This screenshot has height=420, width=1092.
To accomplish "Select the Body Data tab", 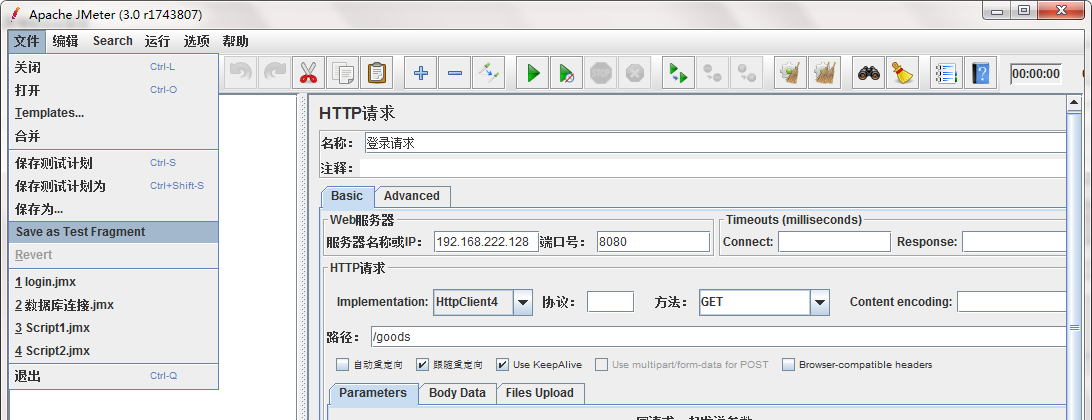I will coord(457,393).
